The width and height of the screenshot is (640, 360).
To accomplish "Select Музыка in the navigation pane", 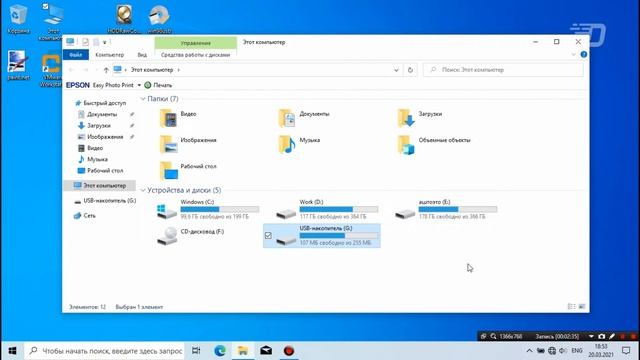I will pyautogui.click(x=93, y=159).
